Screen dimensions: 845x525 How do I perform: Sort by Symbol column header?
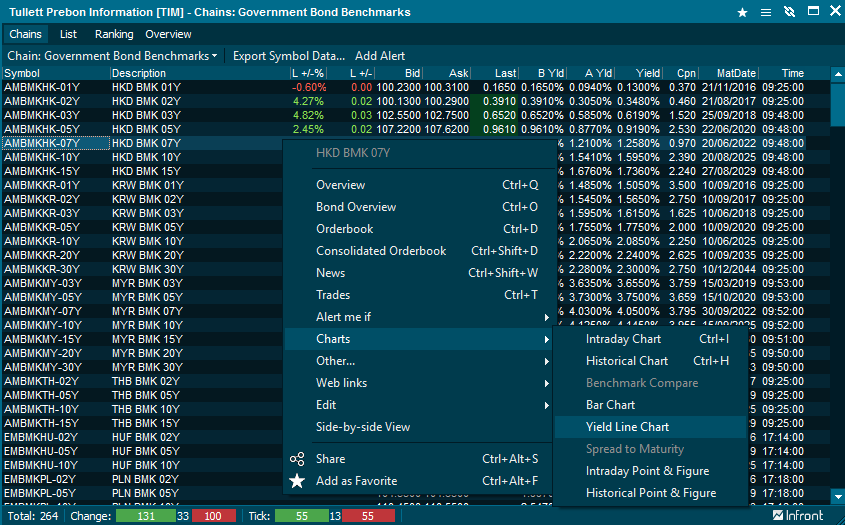tap(56, 73)
